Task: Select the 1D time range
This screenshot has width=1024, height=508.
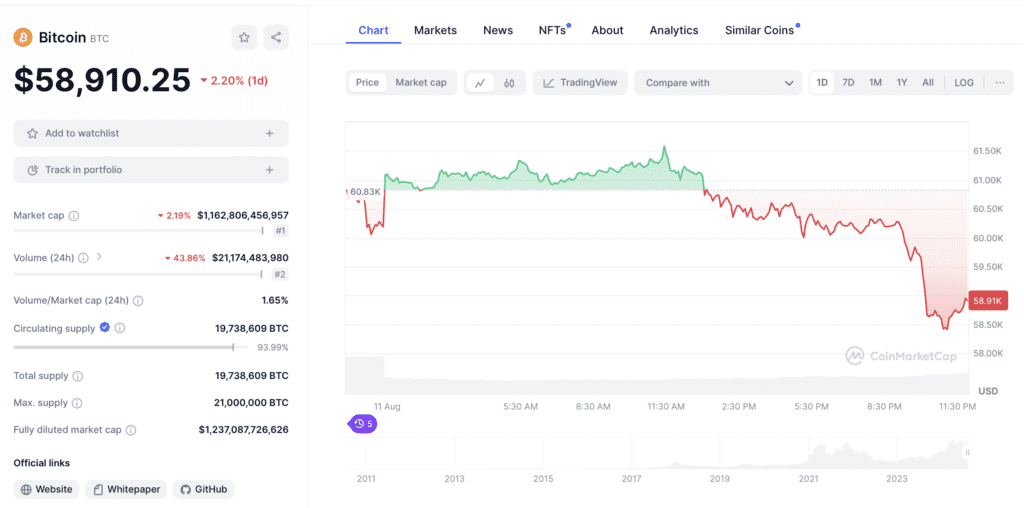Action: point(822,82)
